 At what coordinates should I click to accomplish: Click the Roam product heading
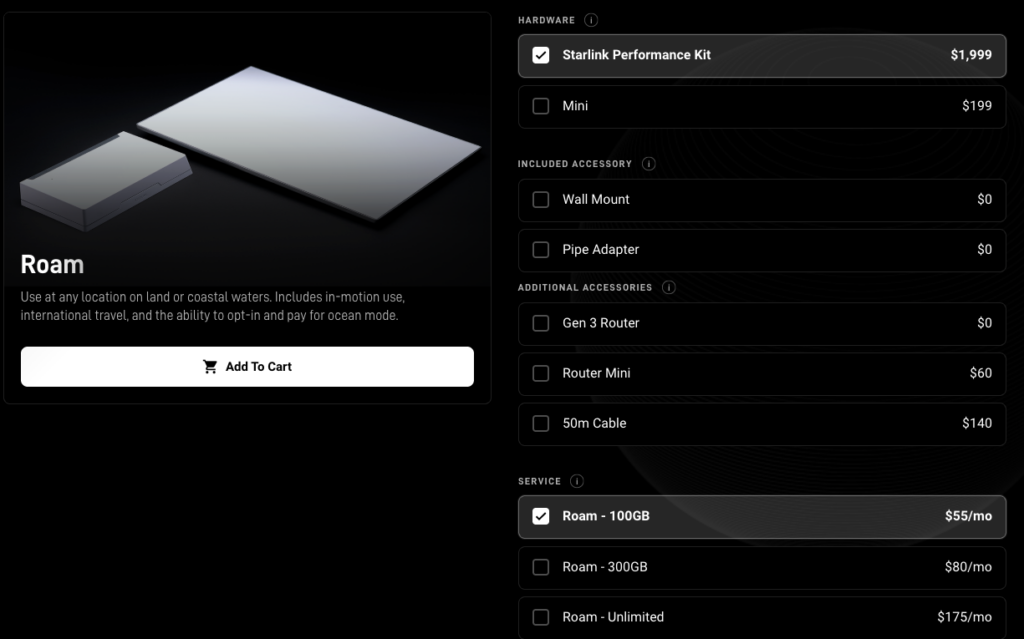point(52,265)
